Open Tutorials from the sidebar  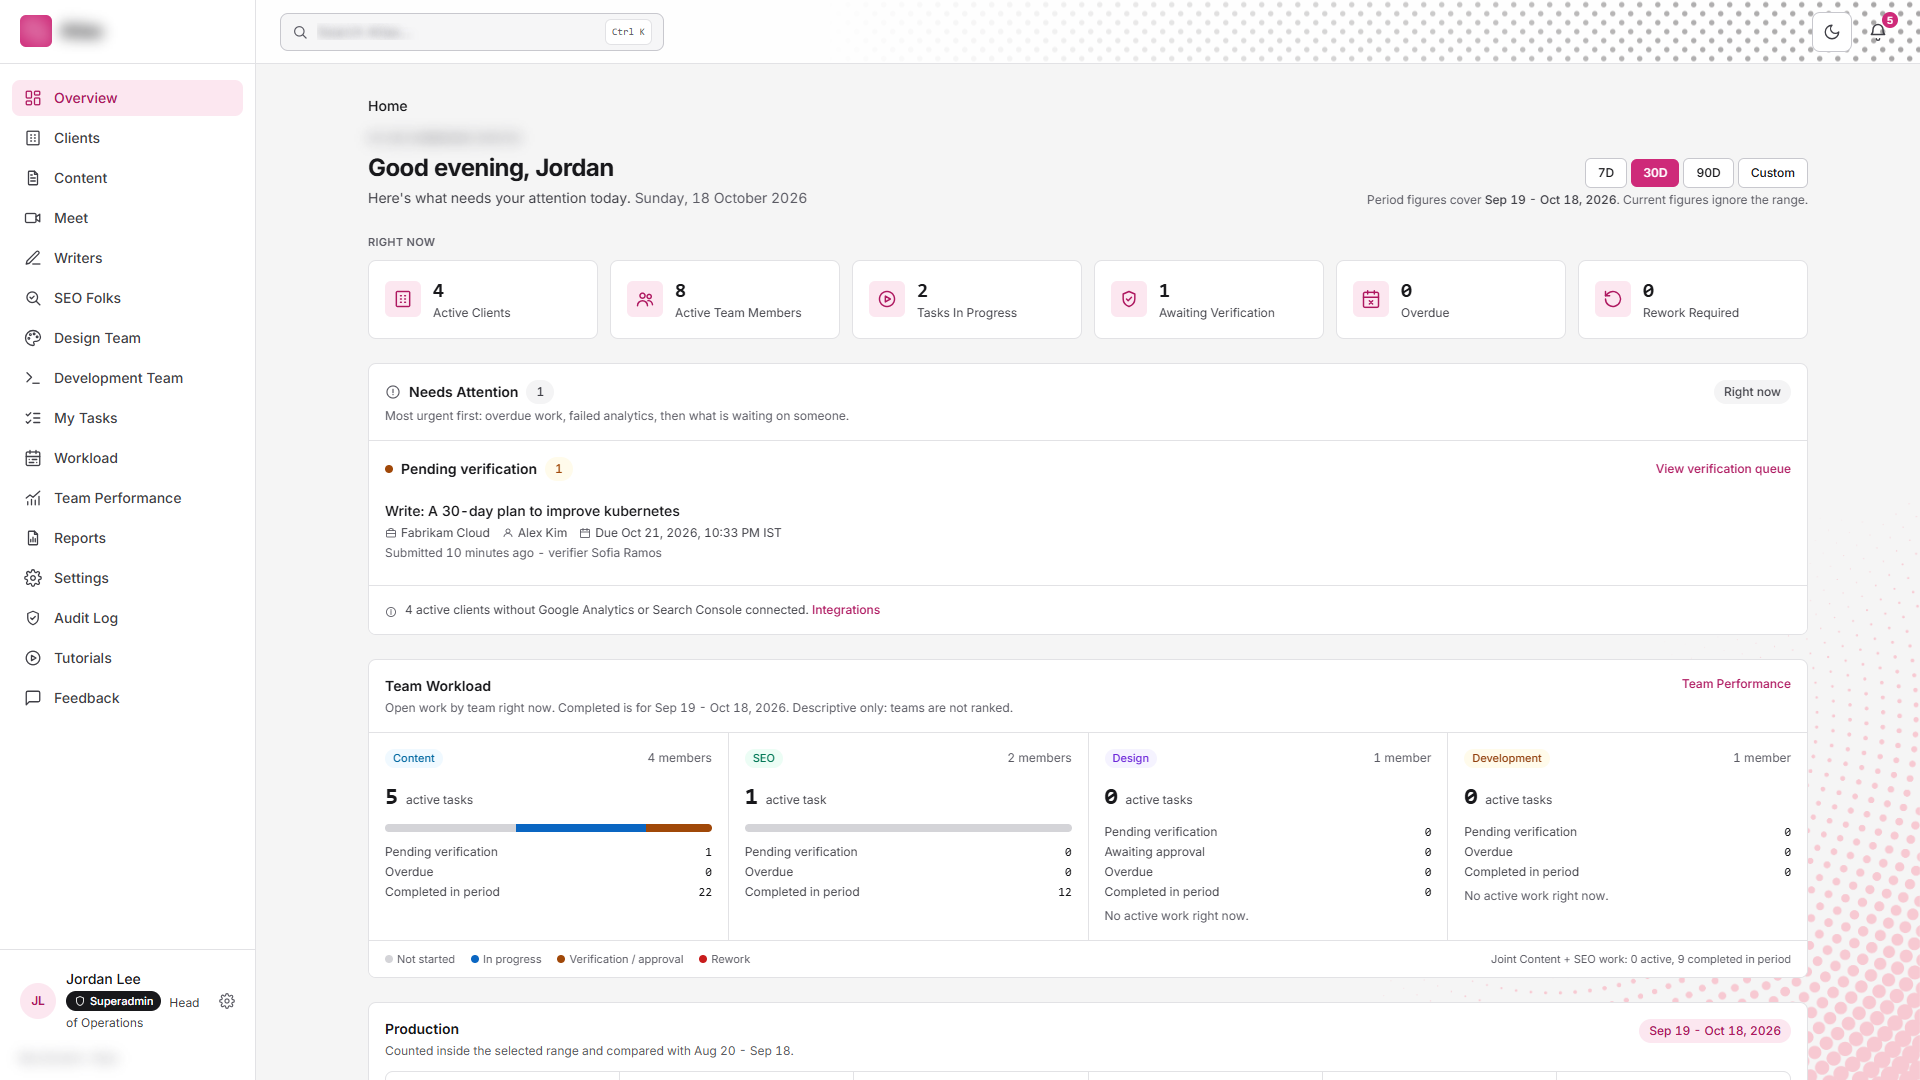point(127,658)
